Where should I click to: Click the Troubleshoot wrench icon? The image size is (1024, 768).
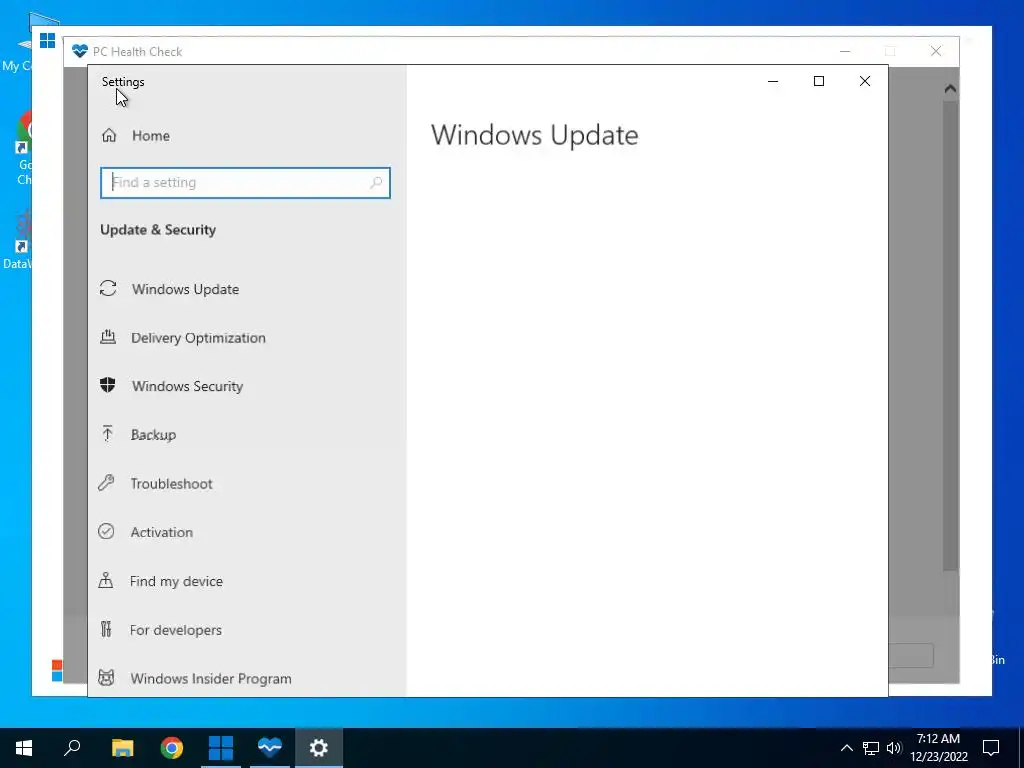106,483
